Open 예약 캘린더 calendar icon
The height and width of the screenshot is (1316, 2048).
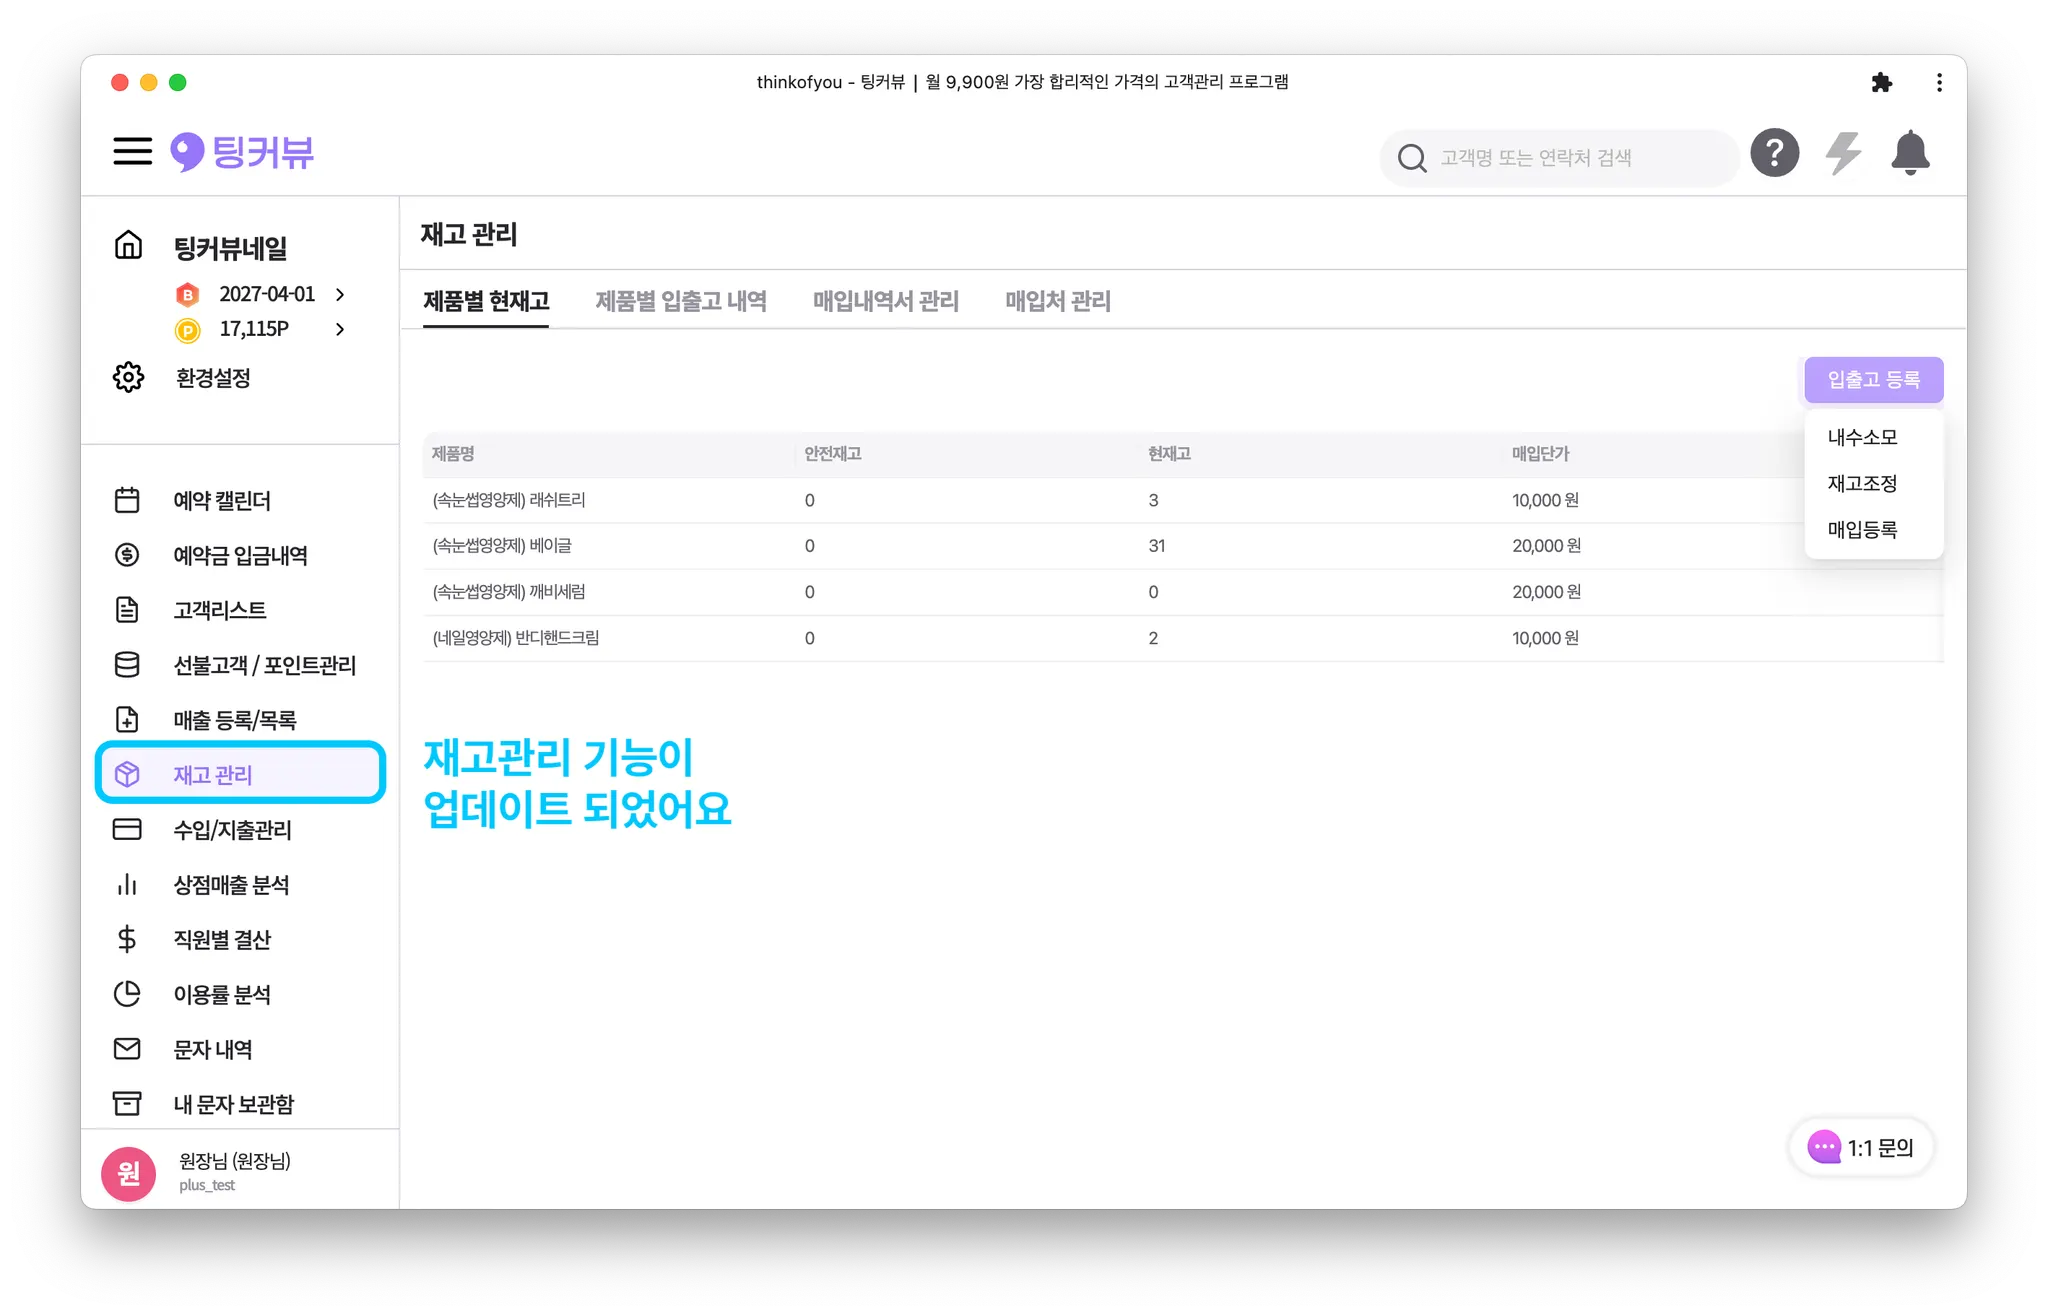point(127,500)
